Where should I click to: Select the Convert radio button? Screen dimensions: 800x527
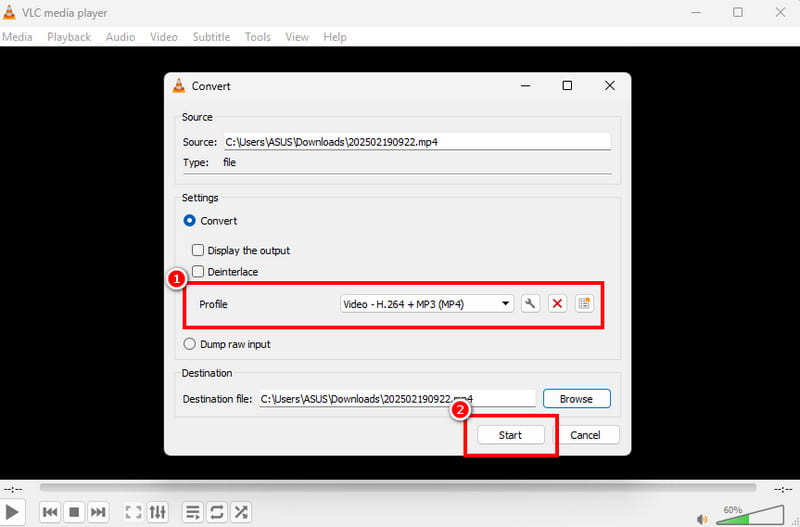(190, 221)
